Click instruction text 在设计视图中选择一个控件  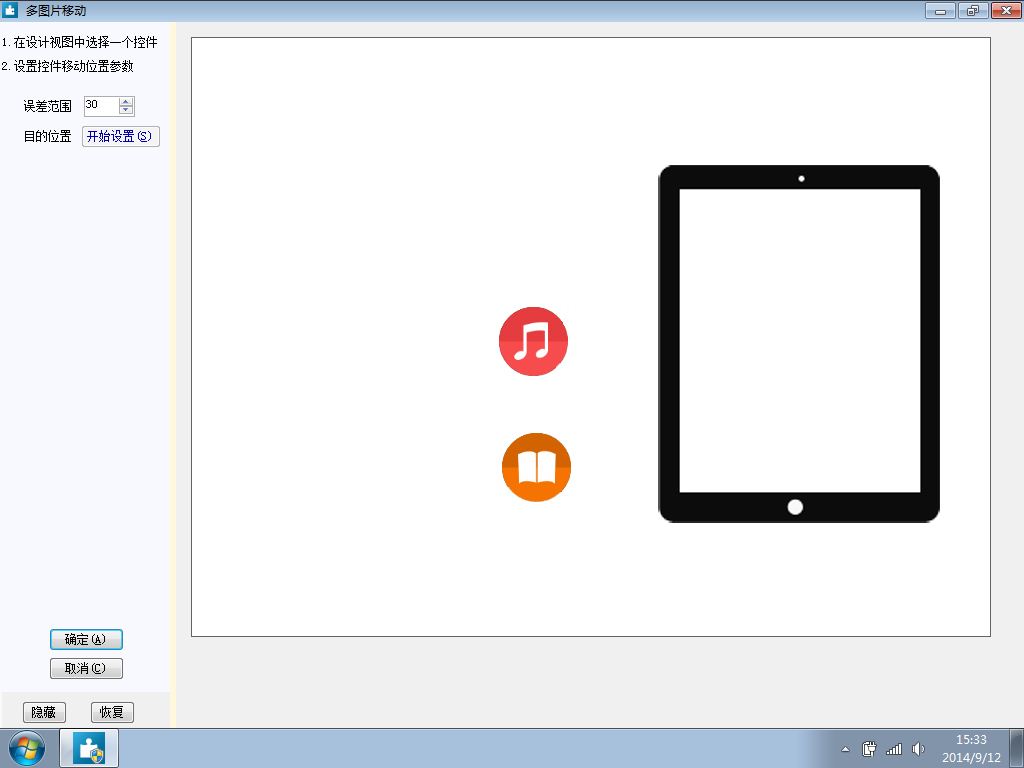pyautogui.click(x=86, y=42)
